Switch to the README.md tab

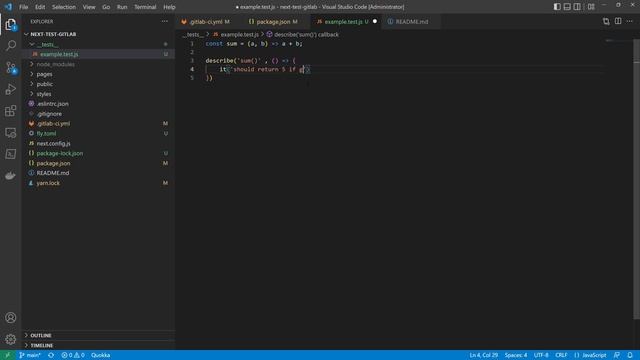click(411, 22)
